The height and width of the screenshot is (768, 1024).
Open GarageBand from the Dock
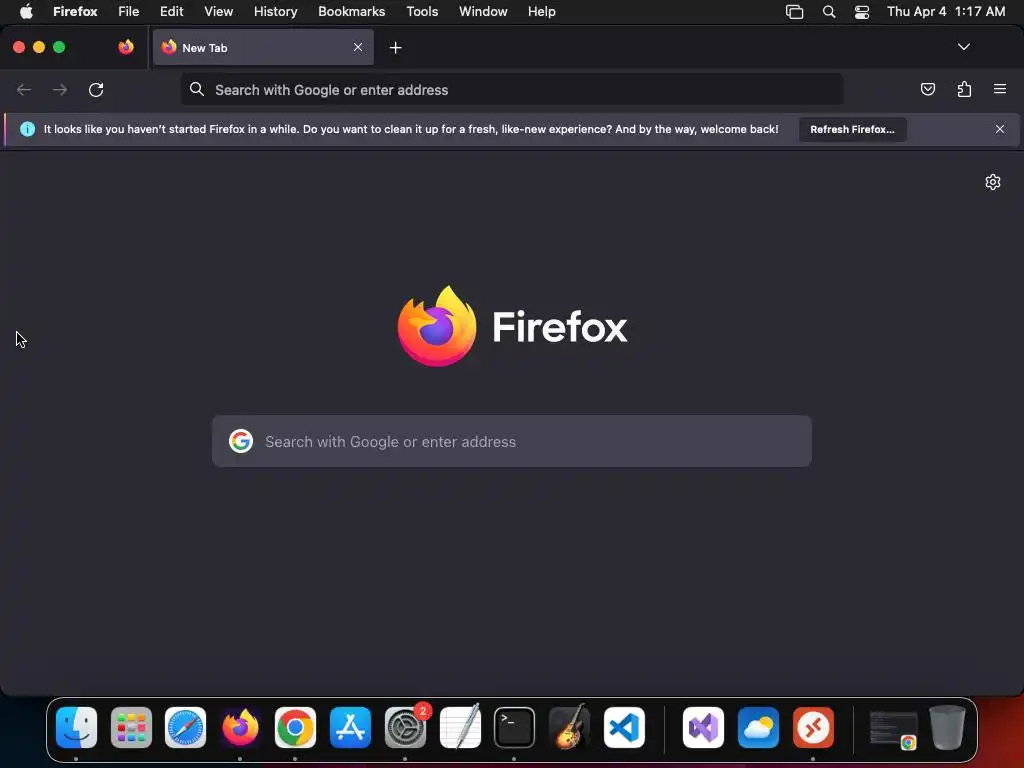coord(569,727)
